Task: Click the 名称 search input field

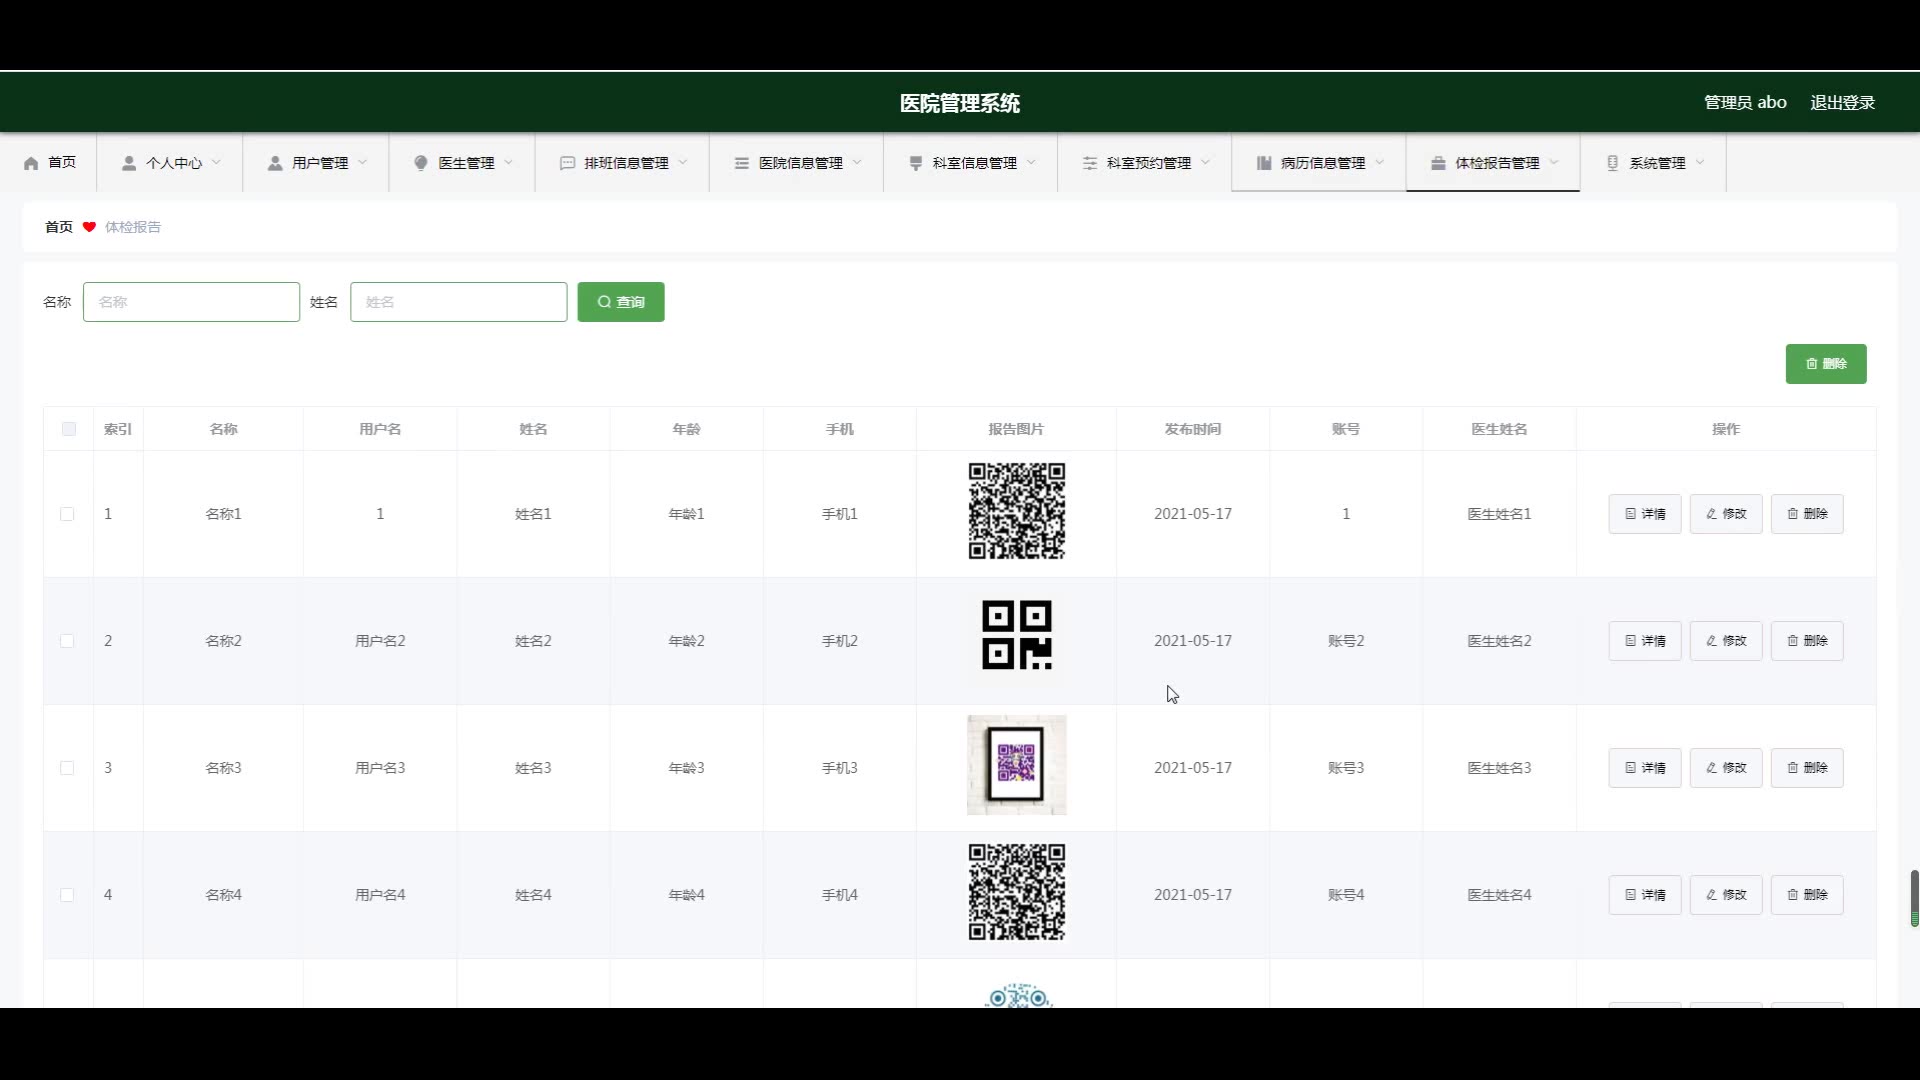Action: tap(191, 302)
